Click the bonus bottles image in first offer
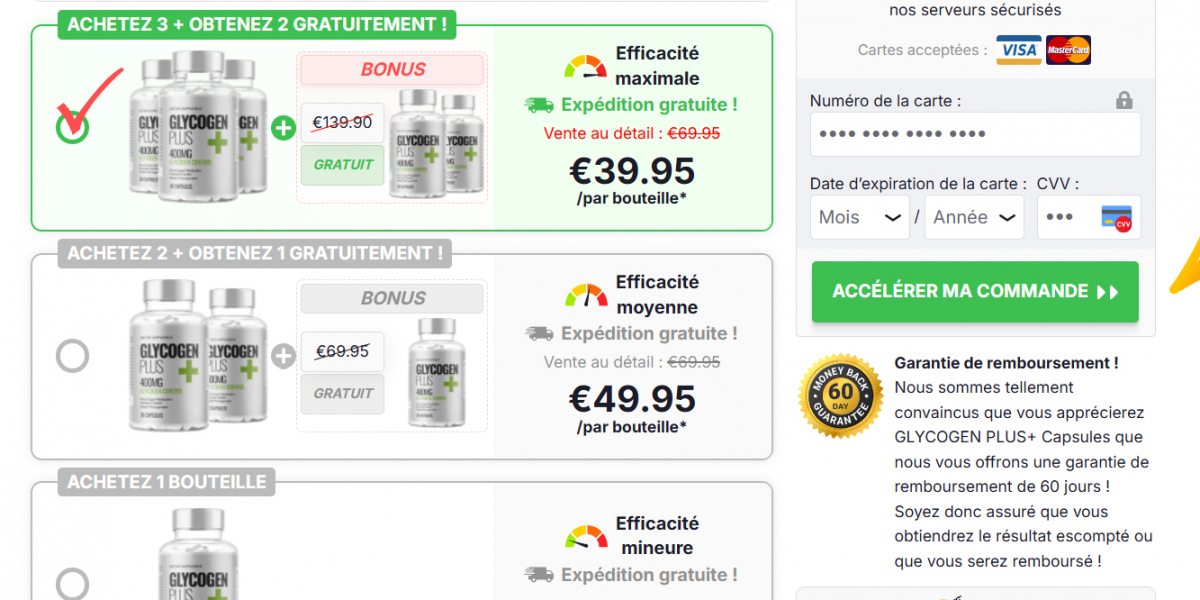The height and width of the screenshot is (600, 1200). pyautogui.click(x=436, y=142)
